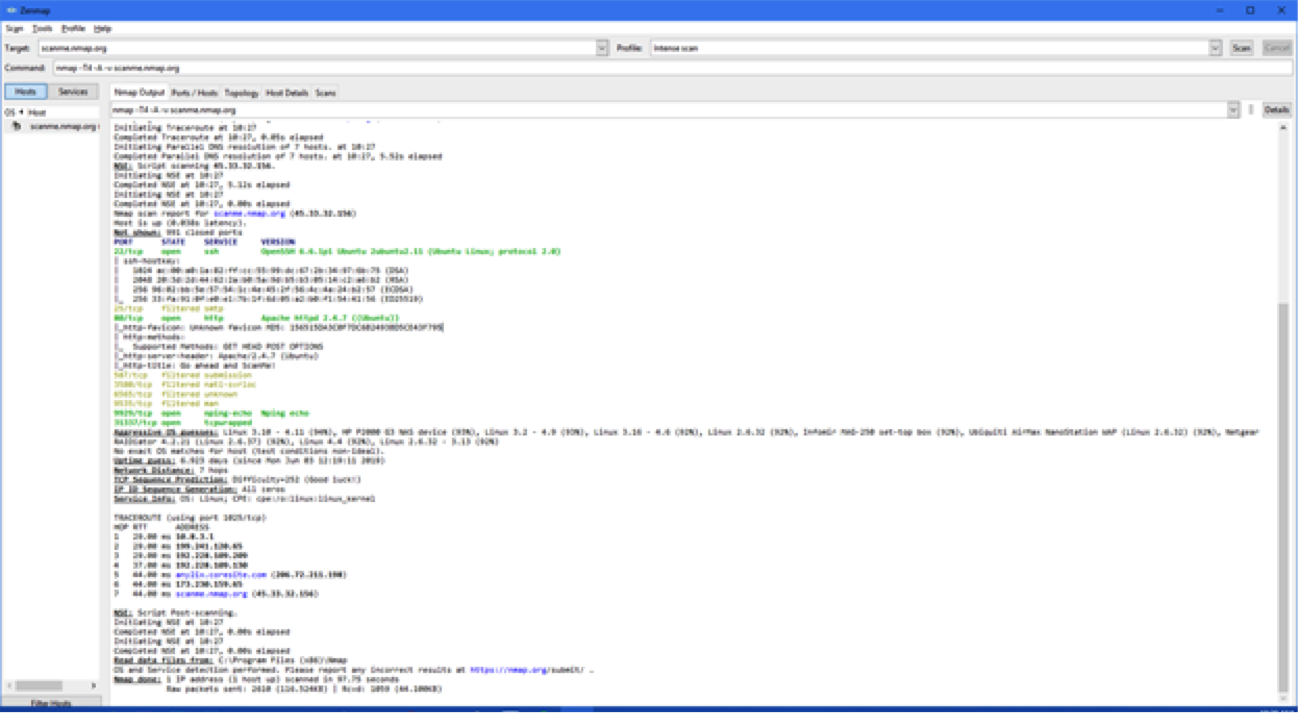1298x713 pixels.
Task: Open the Tools menu
Action: (42, 29)
